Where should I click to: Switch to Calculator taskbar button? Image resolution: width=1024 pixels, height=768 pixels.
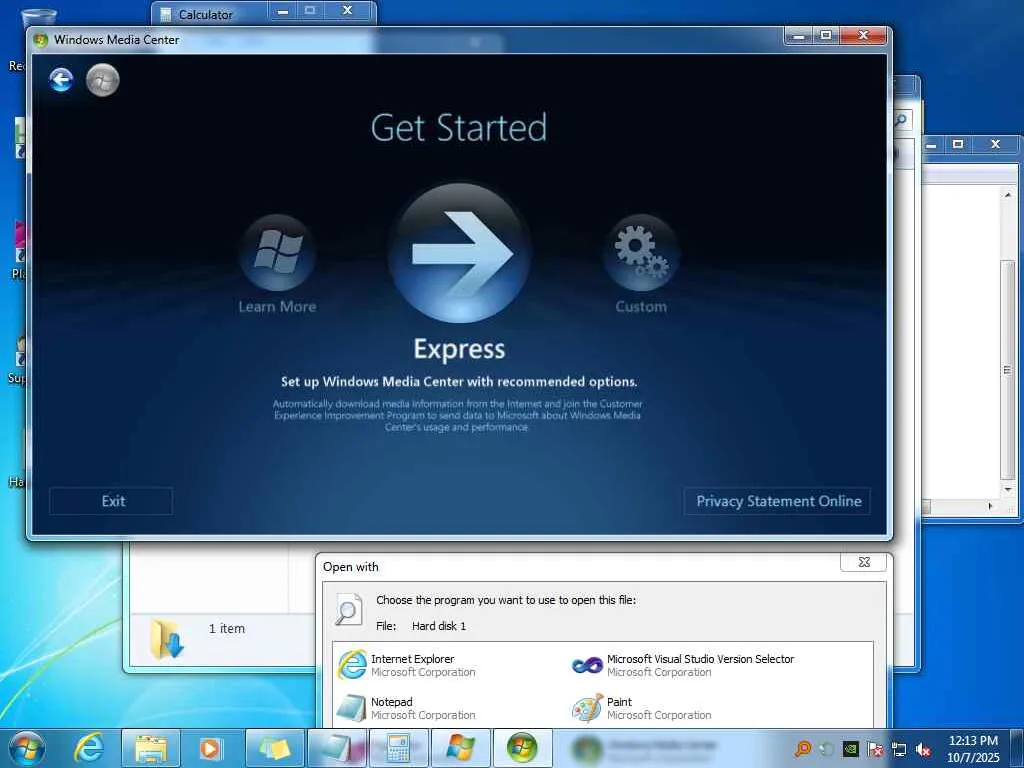(x=398, y=748)
